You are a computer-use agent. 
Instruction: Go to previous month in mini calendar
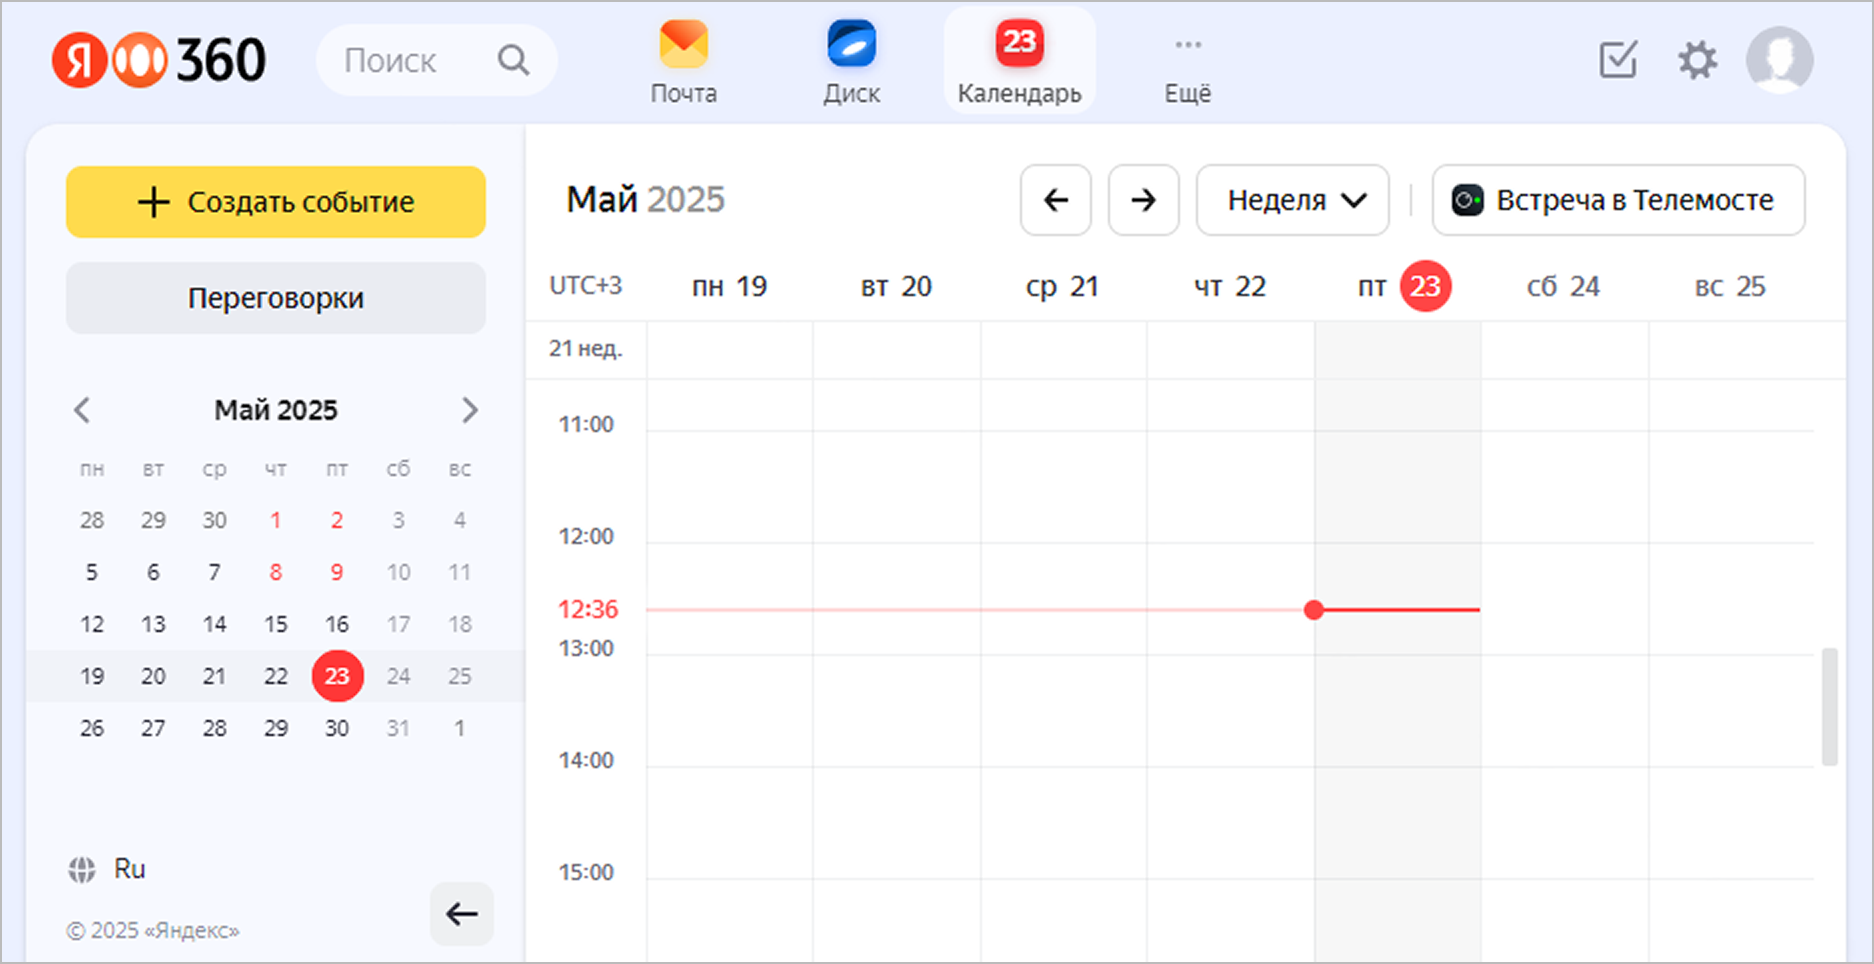(83, 410)
